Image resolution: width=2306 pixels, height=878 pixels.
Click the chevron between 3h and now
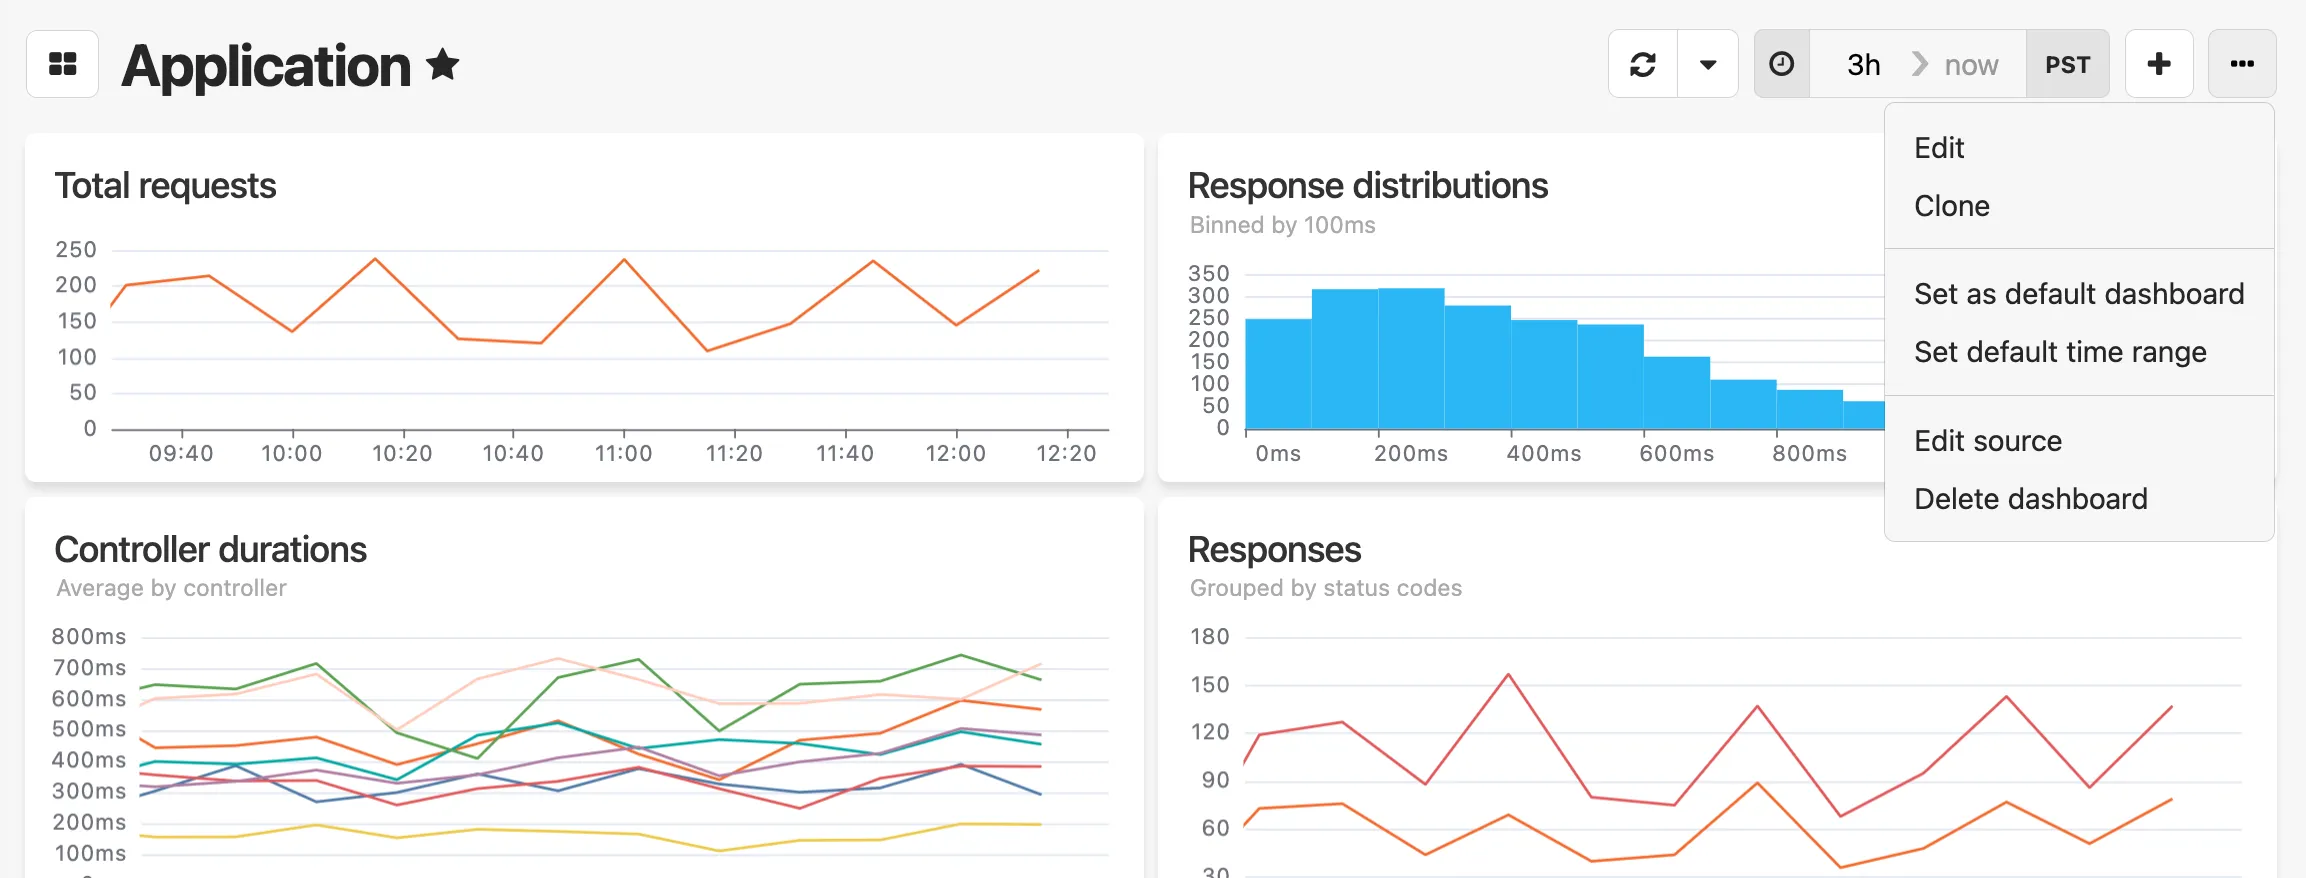(1919, 64)
